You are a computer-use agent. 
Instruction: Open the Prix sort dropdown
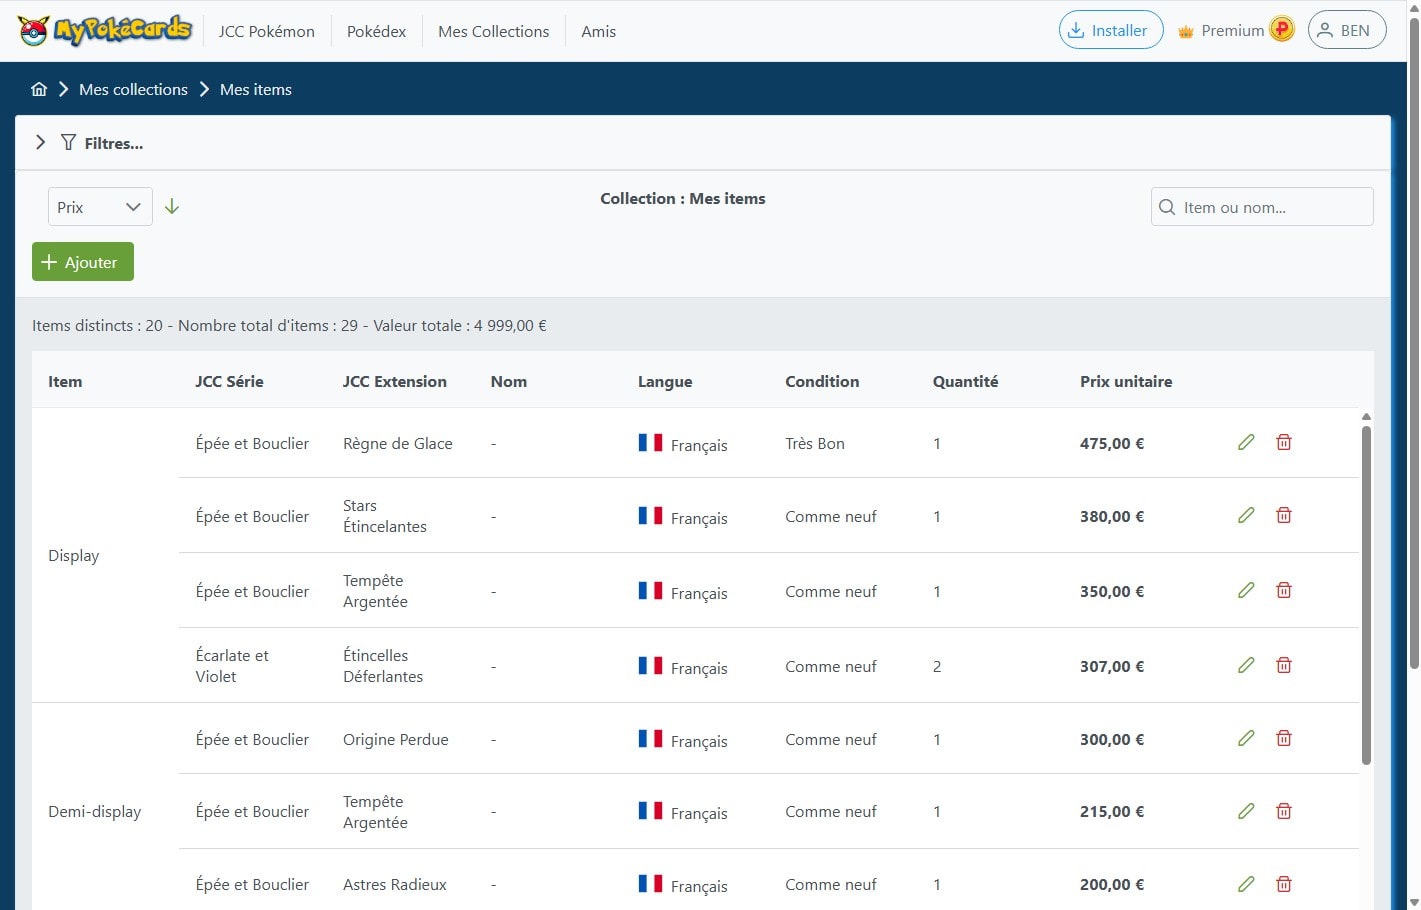click(100, 207)
